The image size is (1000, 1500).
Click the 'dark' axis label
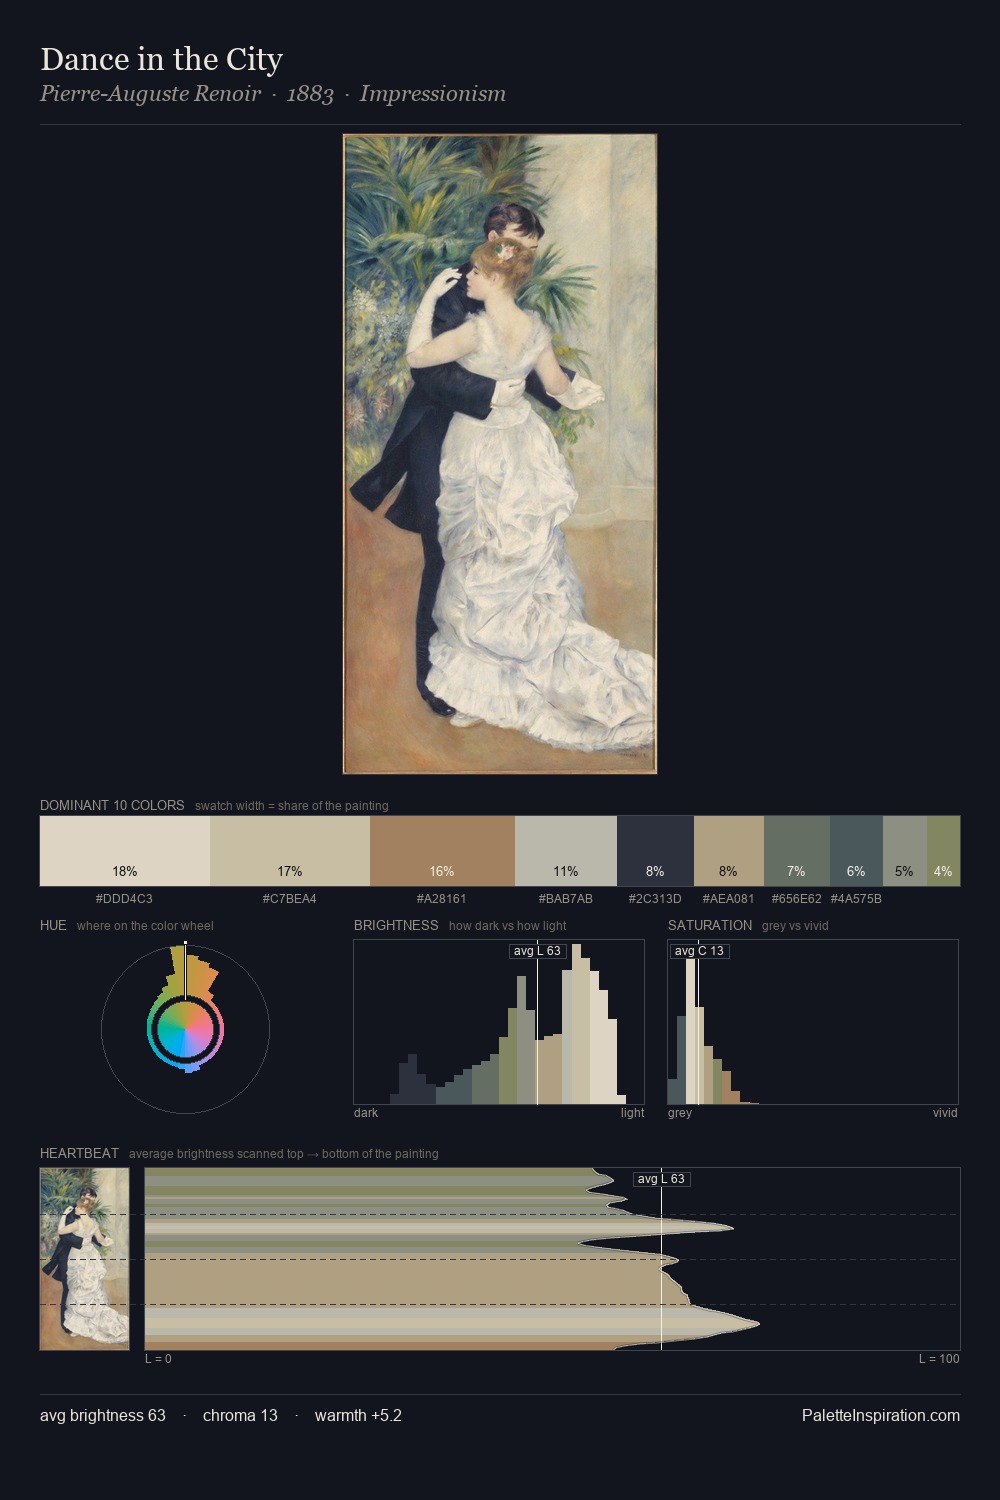click(366, 1113)
